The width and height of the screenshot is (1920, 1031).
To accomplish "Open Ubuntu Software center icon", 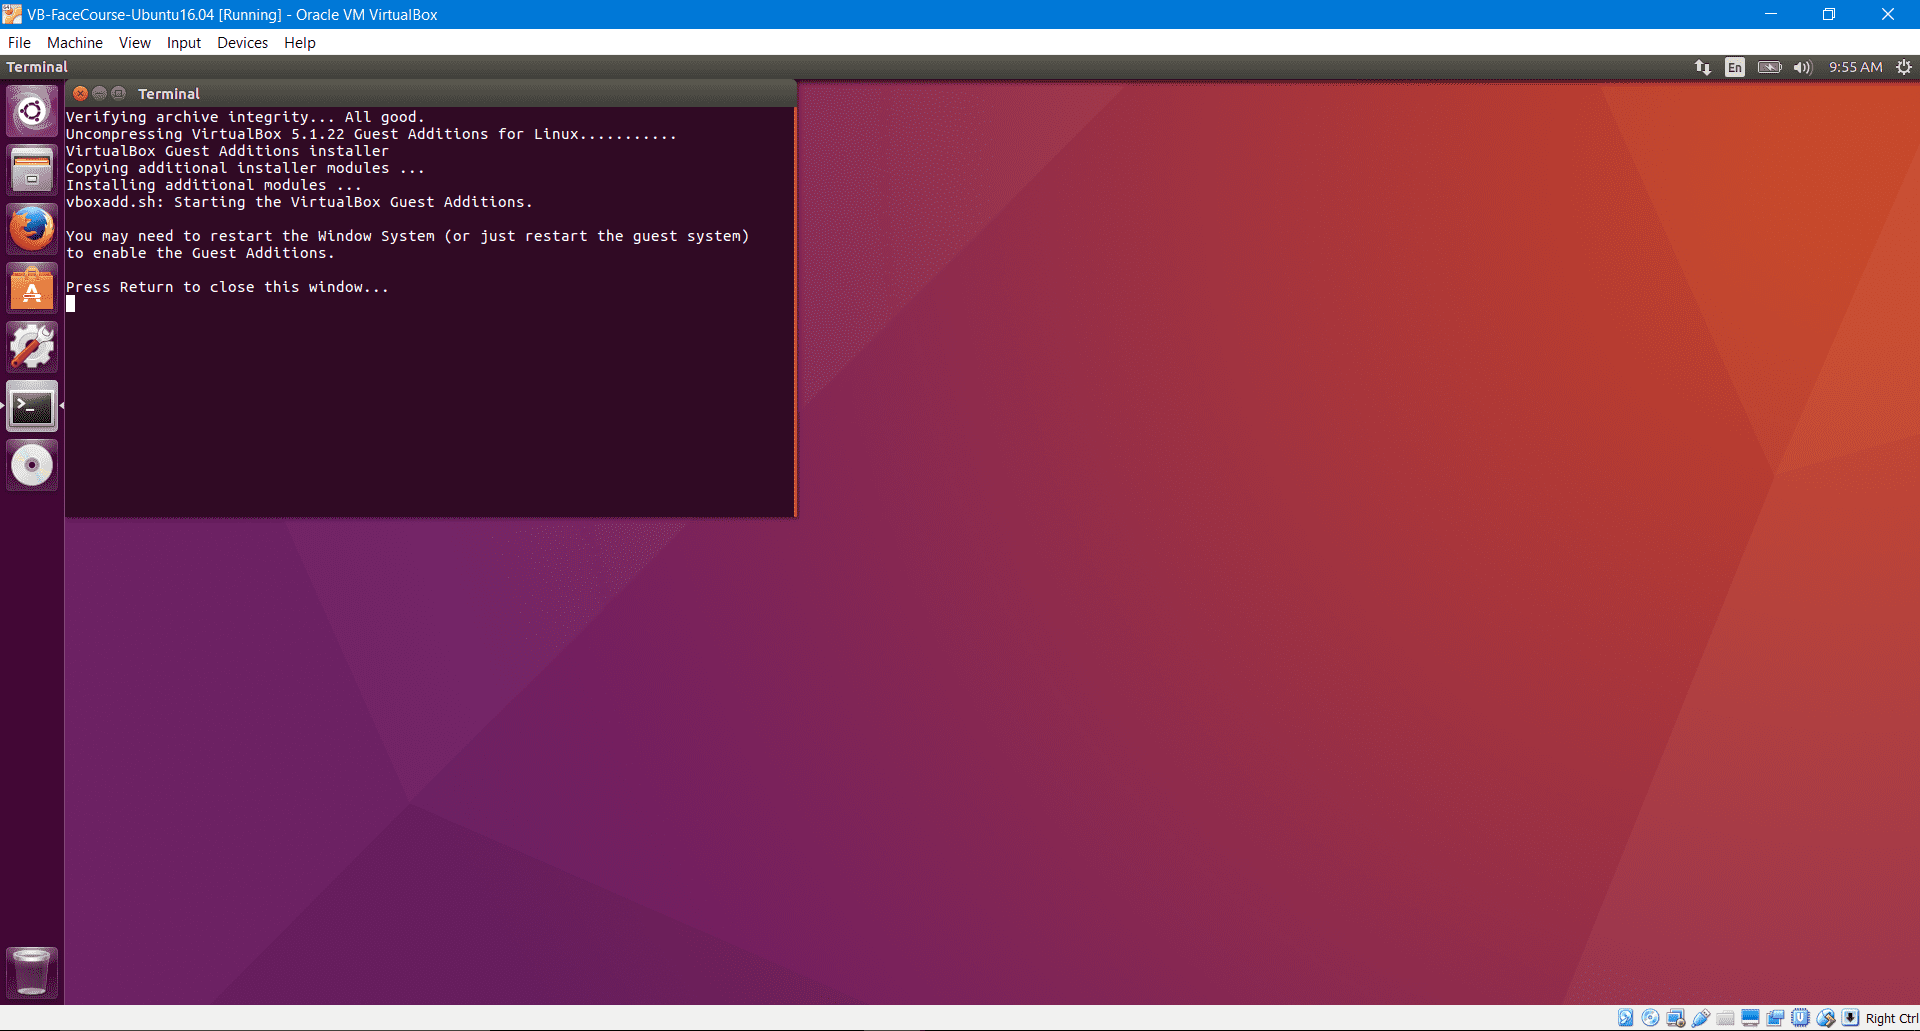I will [32, 288].
